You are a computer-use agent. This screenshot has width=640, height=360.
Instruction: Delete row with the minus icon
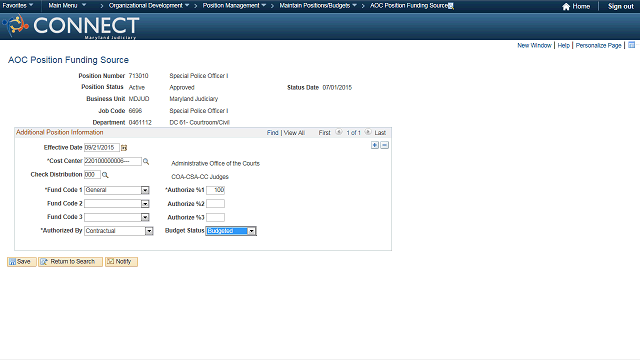point(384,145)
